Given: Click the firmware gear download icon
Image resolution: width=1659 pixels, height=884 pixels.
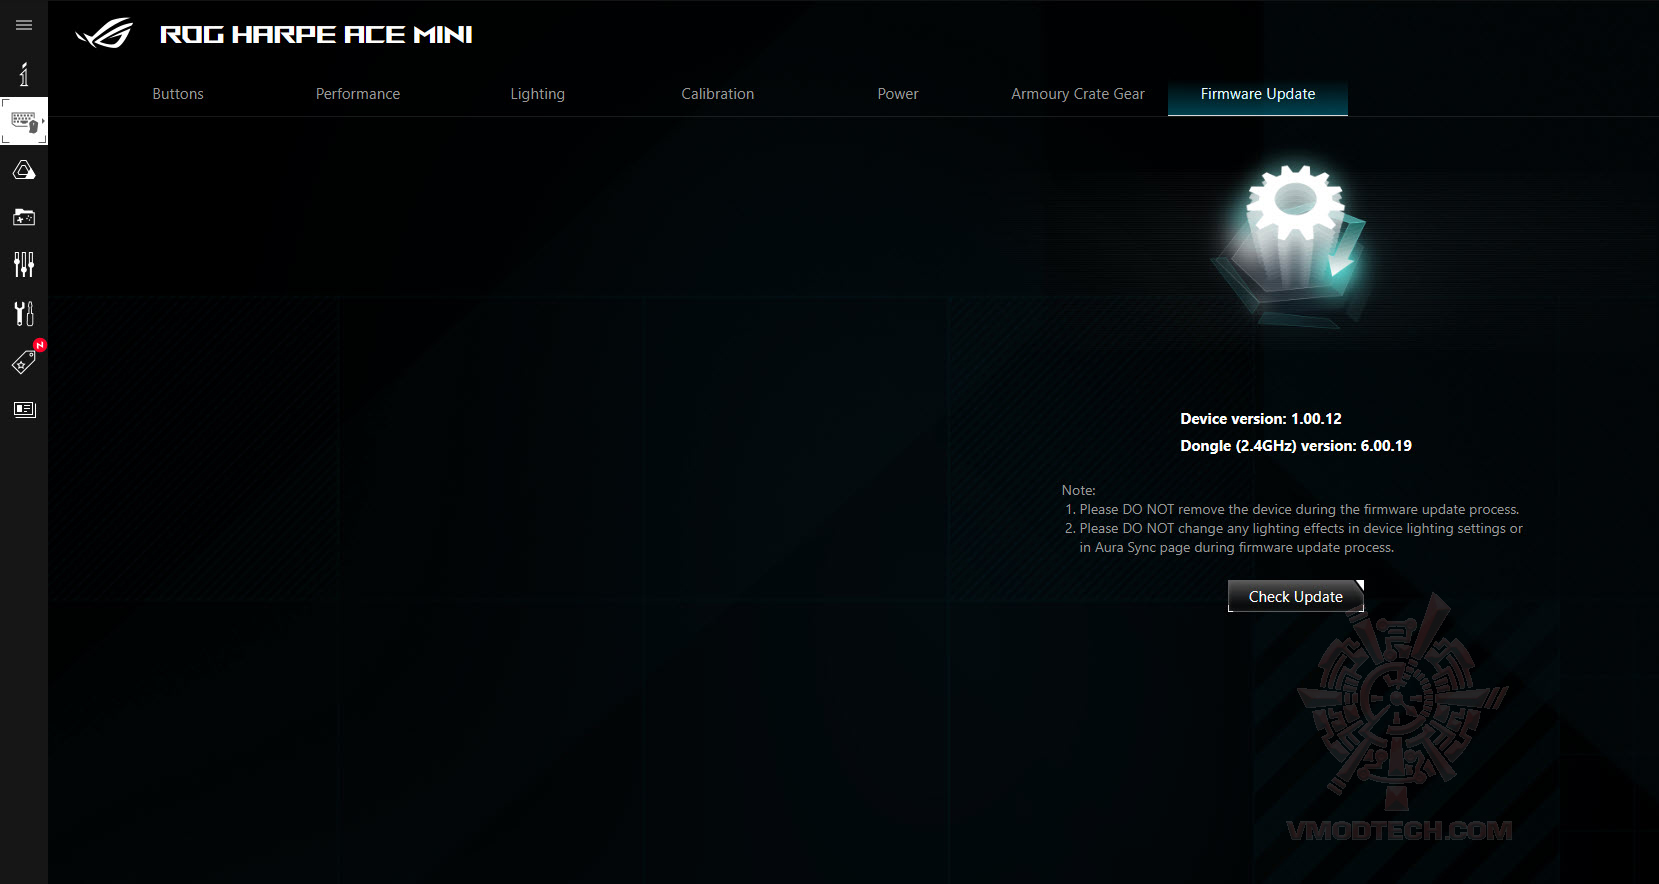Looking at the screenshot, I should (1289, 245).
